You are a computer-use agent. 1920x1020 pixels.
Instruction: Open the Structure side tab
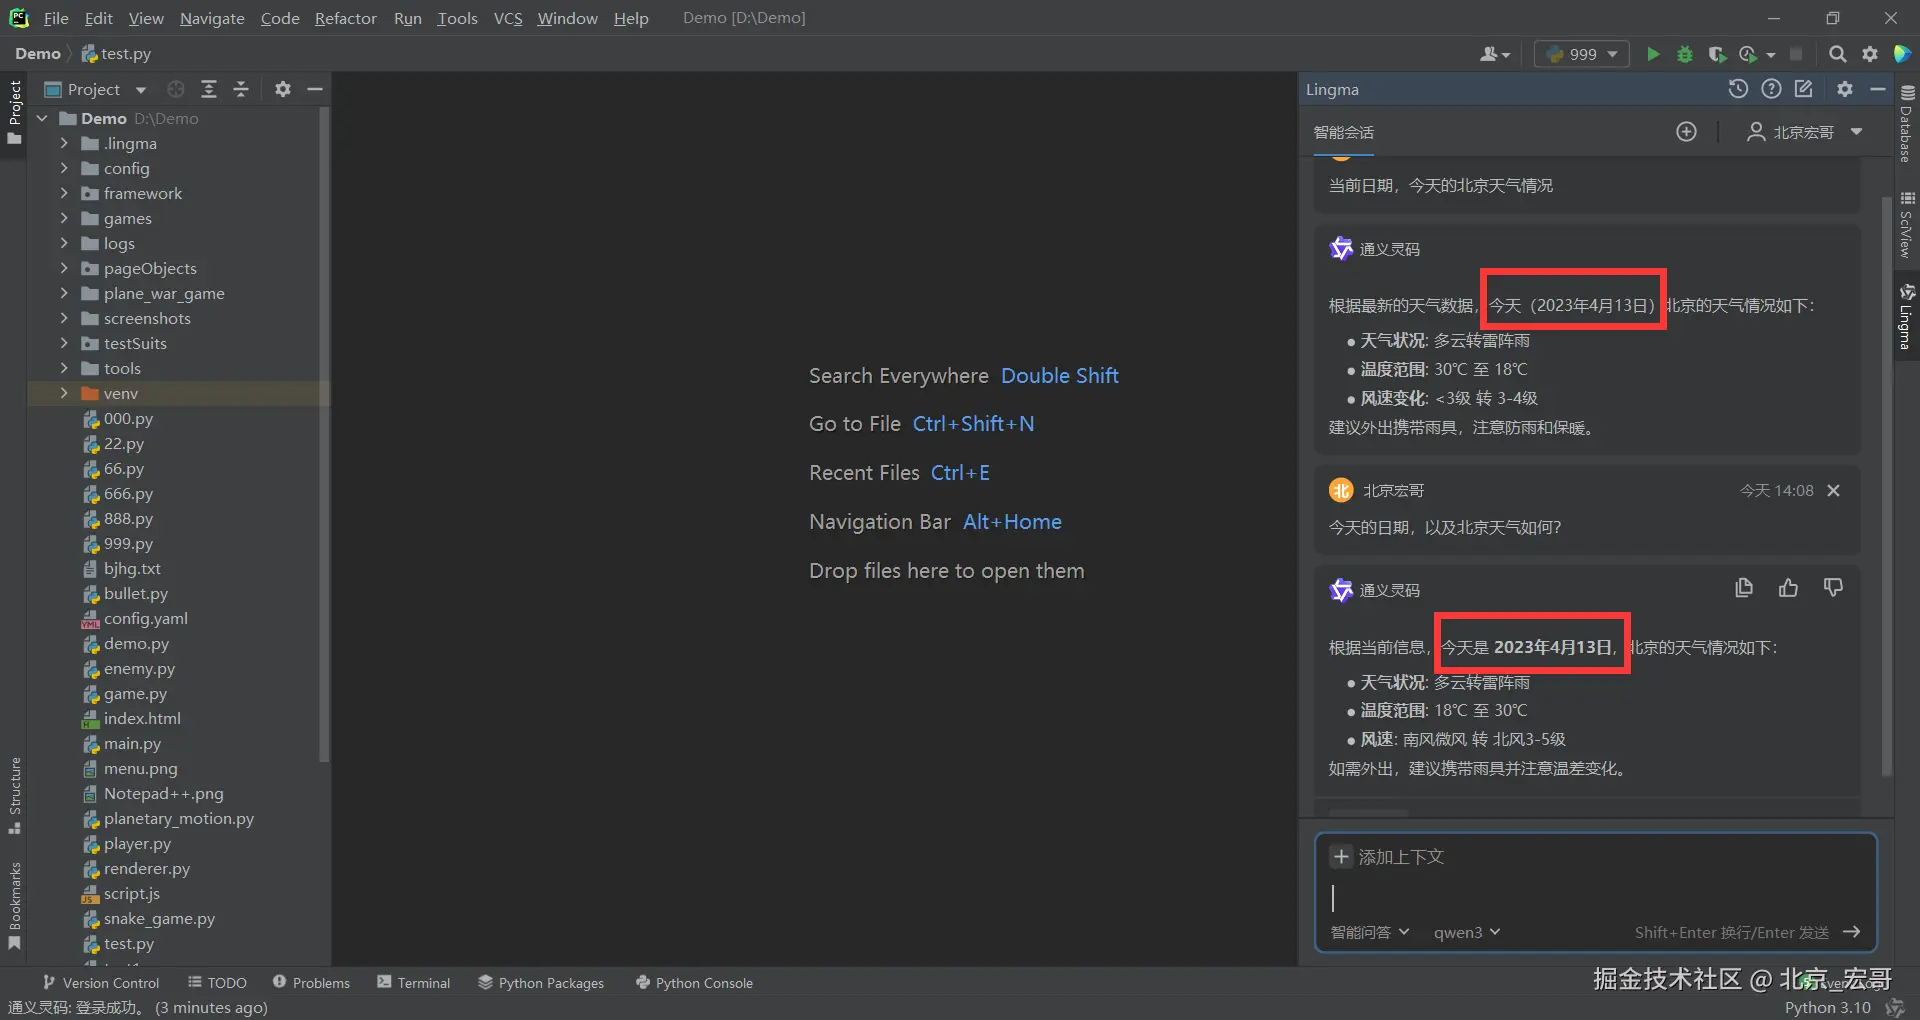[x=15, y=796]
